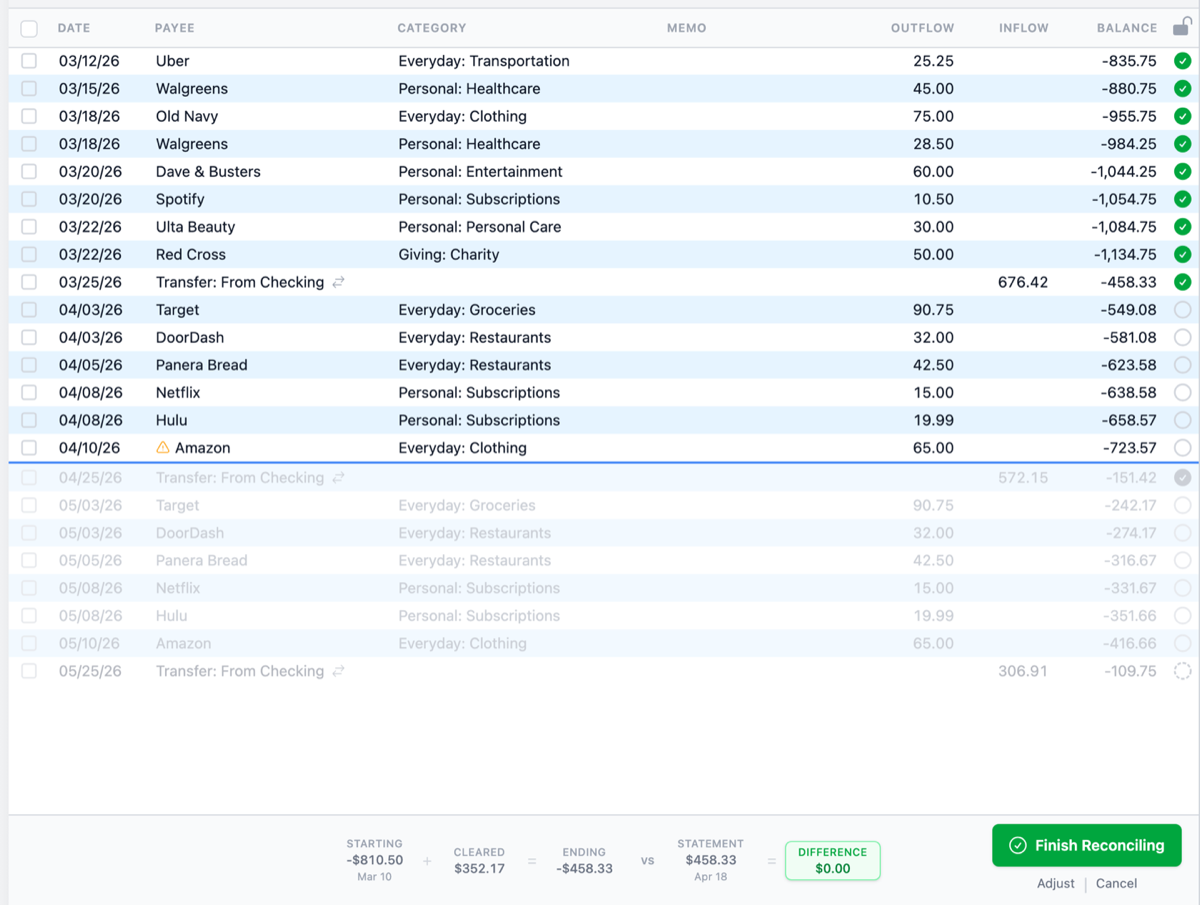This screenshot has height=905, width=1200.
Task: Click the 04/10/26 date cell
Action: pyautogui.click(x=89, y=448)
